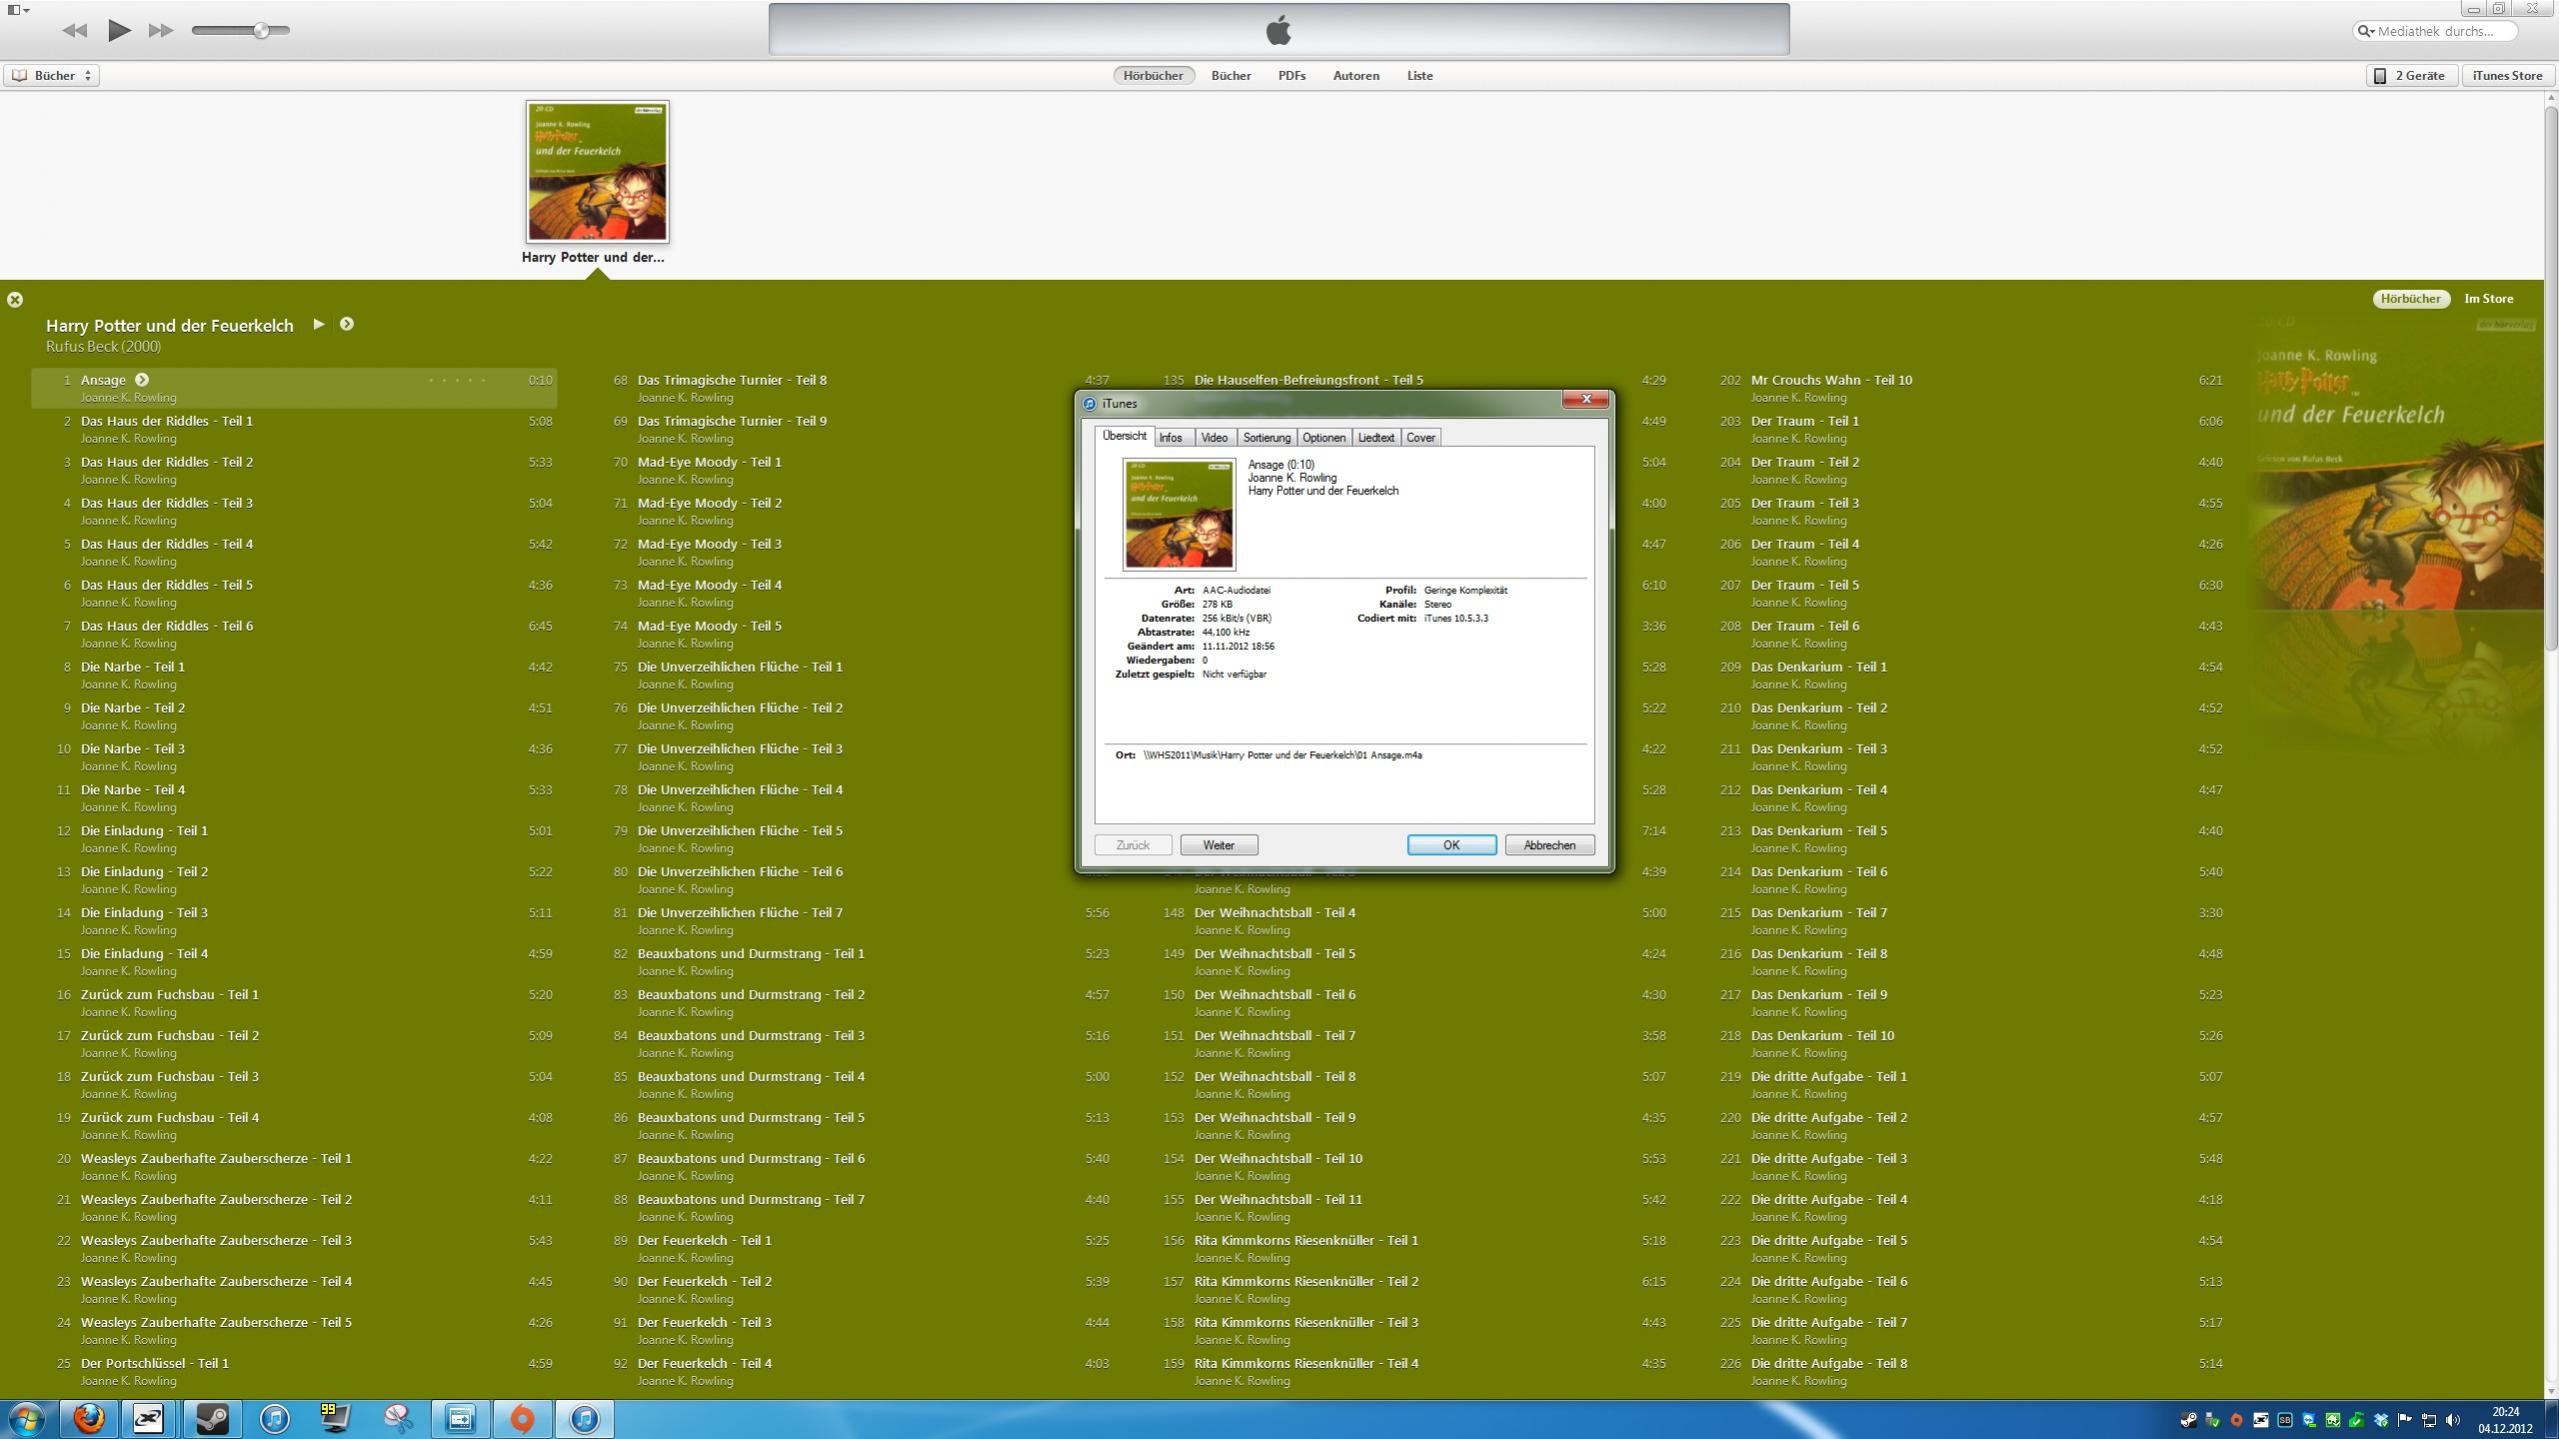Close the expanded album view with the X icon
Viewport: 2559px width, 1439px height.
click(15, 299)
